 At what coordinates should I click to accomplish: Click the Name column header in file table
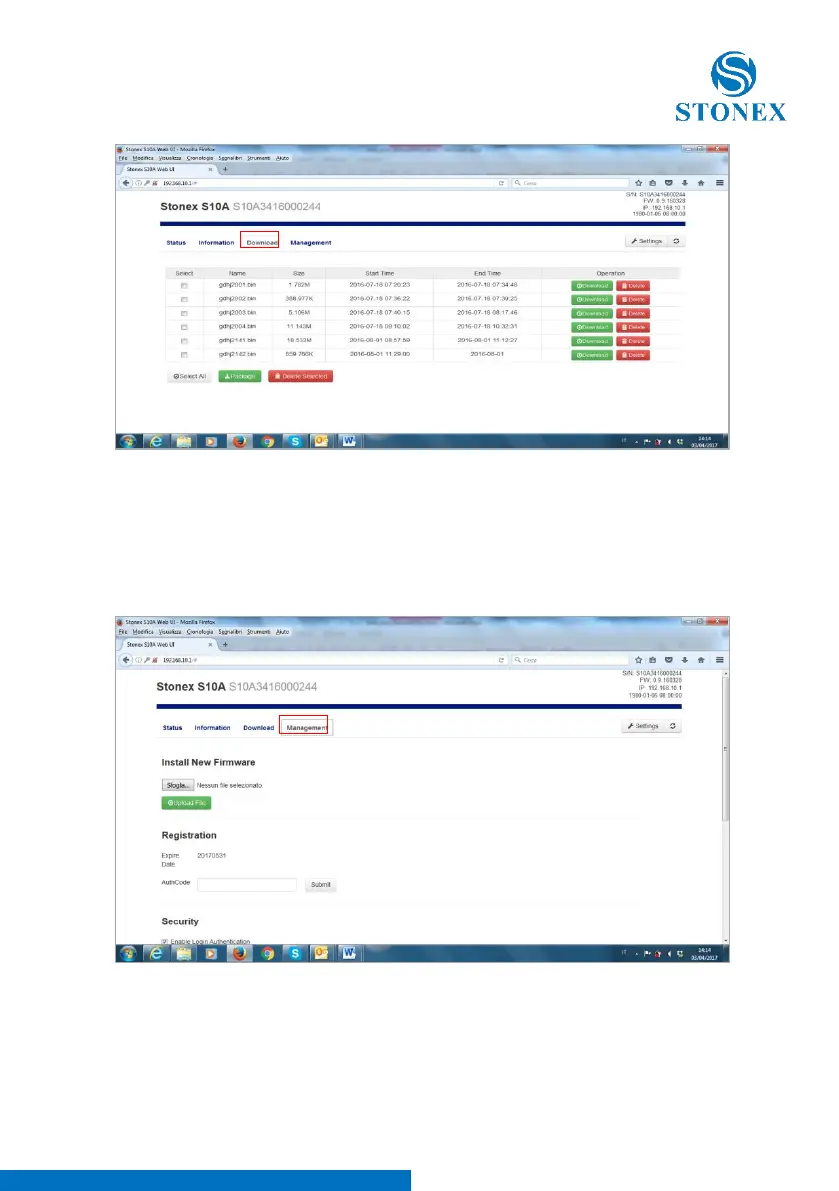pos(238,273)
